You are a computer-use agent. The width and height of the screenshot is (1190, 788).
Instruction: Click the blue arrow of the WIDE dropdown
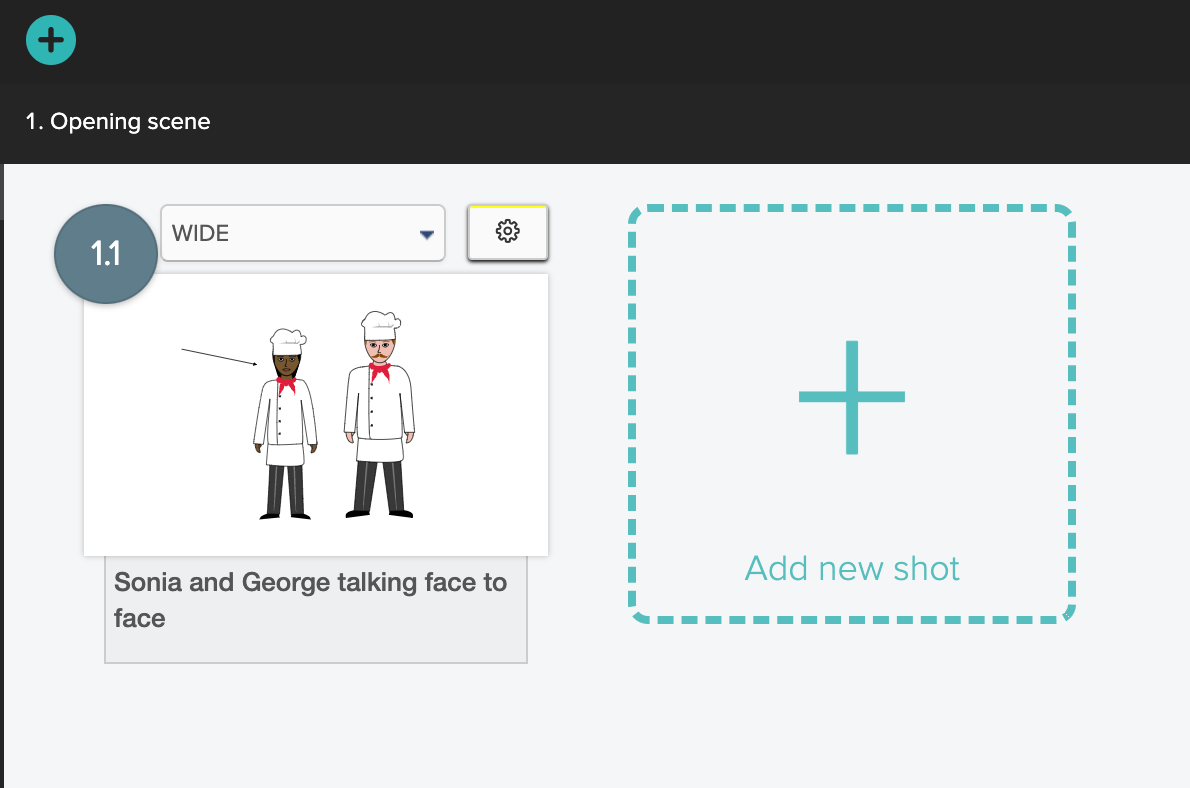pyautogui.click(x=427, y=234)
